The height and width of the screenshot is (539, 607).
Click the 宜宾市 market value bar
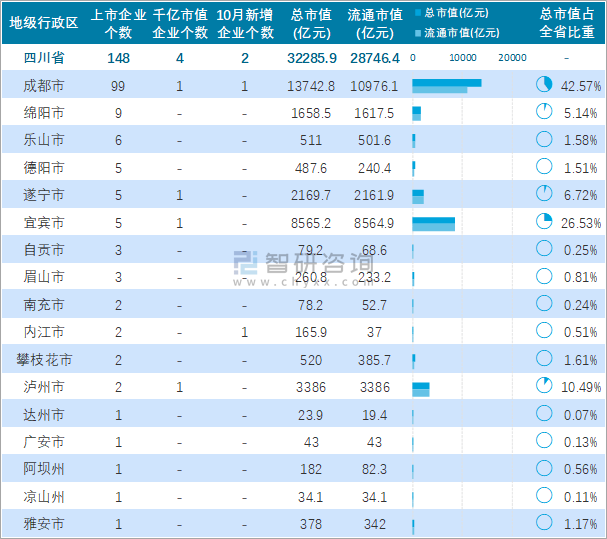[x=433, y=222]
